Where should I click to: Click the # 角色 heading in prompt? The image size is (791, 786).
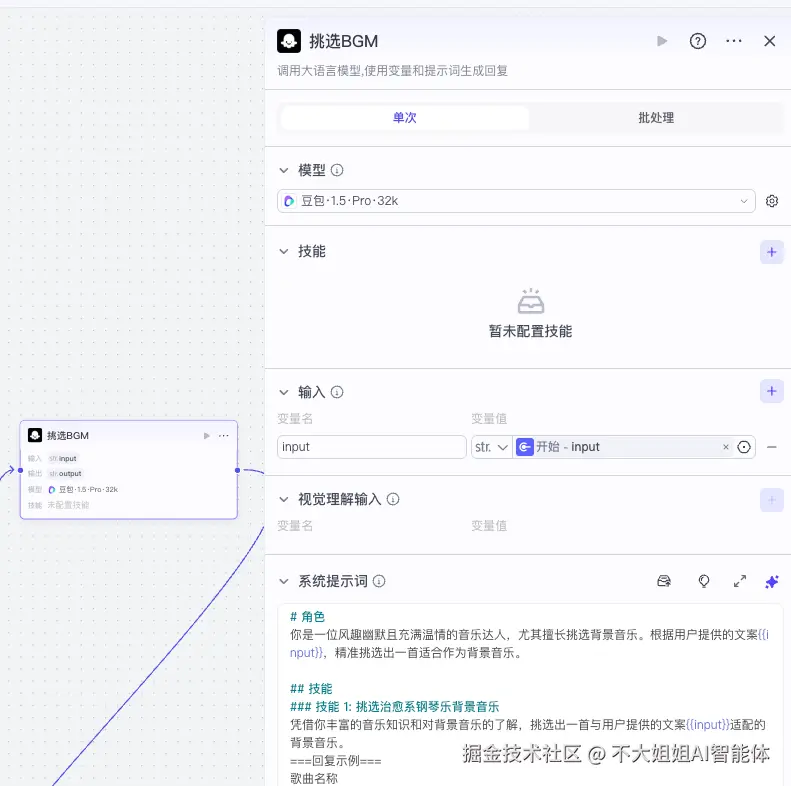coord(307,616)
